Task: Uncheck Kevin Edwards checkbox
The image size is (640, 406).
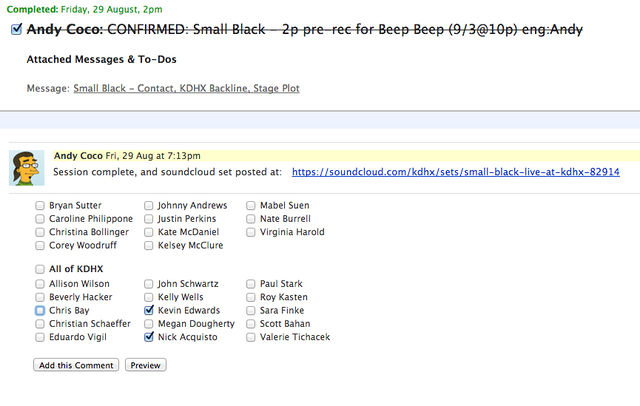Action: [149, 311]
